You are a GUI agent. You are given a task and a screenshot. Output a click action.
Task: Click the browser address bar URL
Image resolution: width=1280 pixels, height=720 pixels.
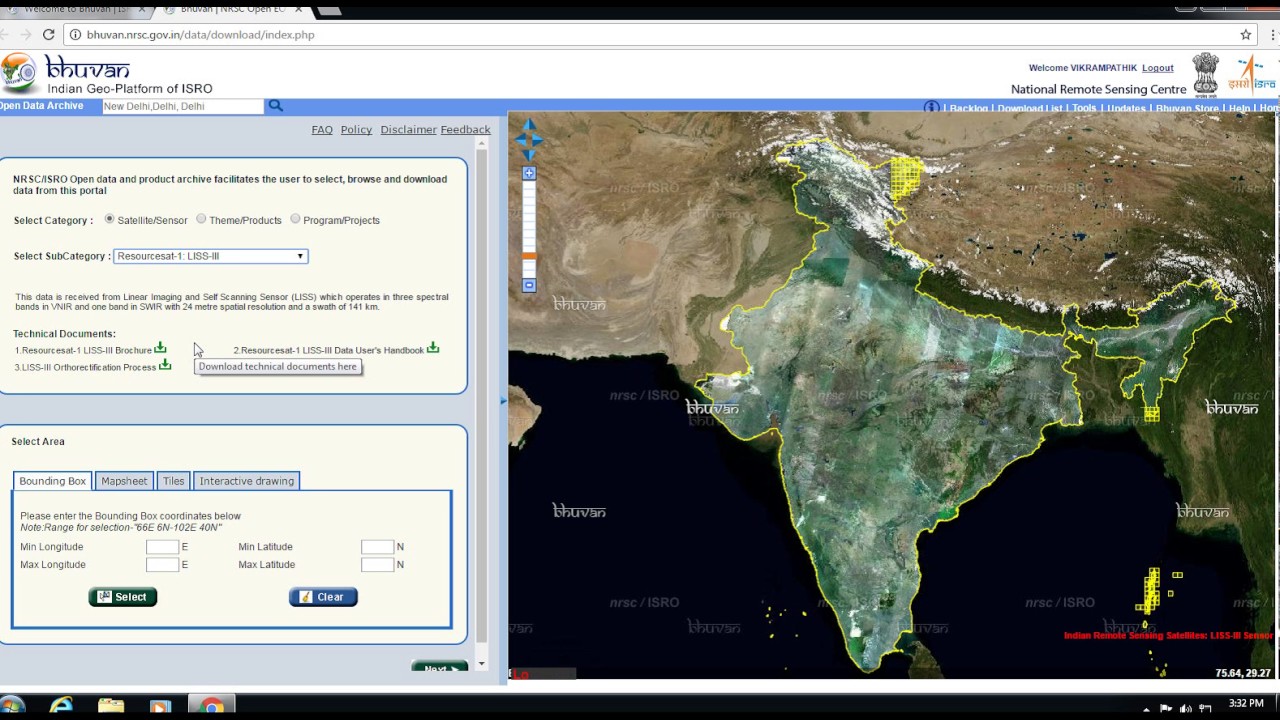tap(200, 34)
